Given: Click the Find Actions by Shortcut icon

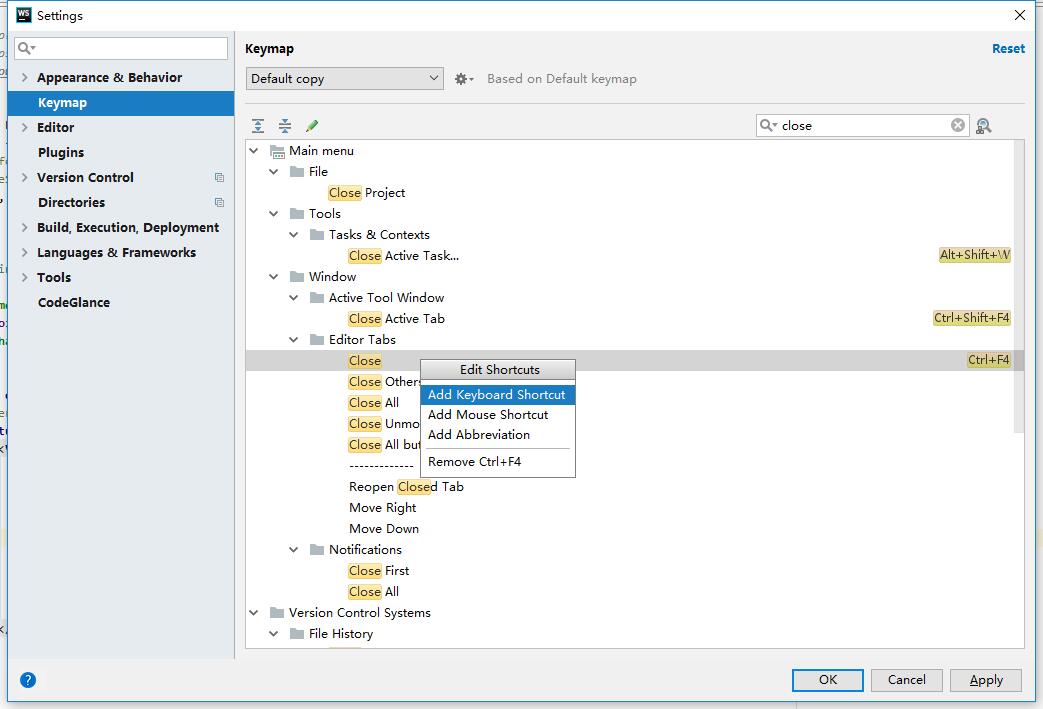Looking at the screenshot, I should [x=983, y=126].
